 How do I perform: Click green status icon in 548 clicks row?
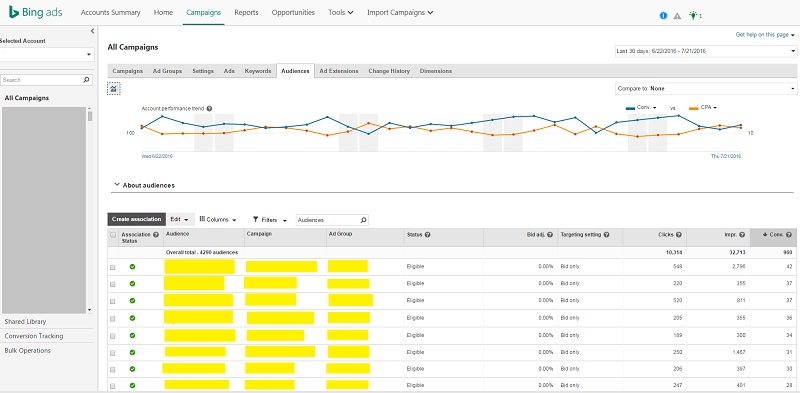pos(133,266)
